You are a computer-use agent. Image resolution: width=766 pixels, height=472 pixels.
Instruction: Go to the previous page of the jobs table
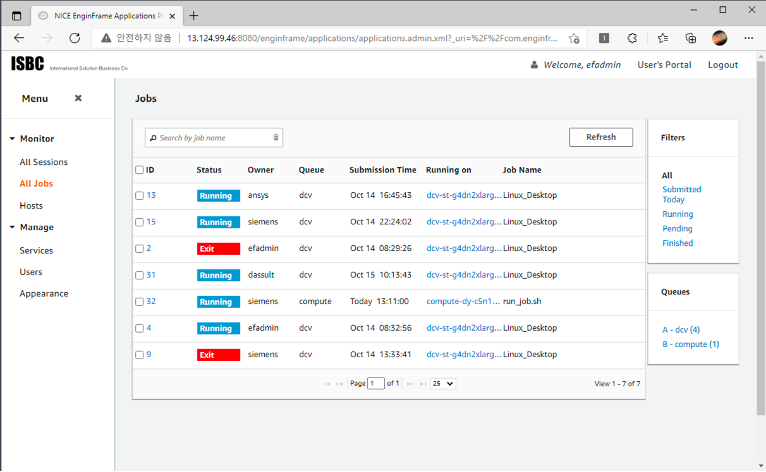[x=340, y=384]
